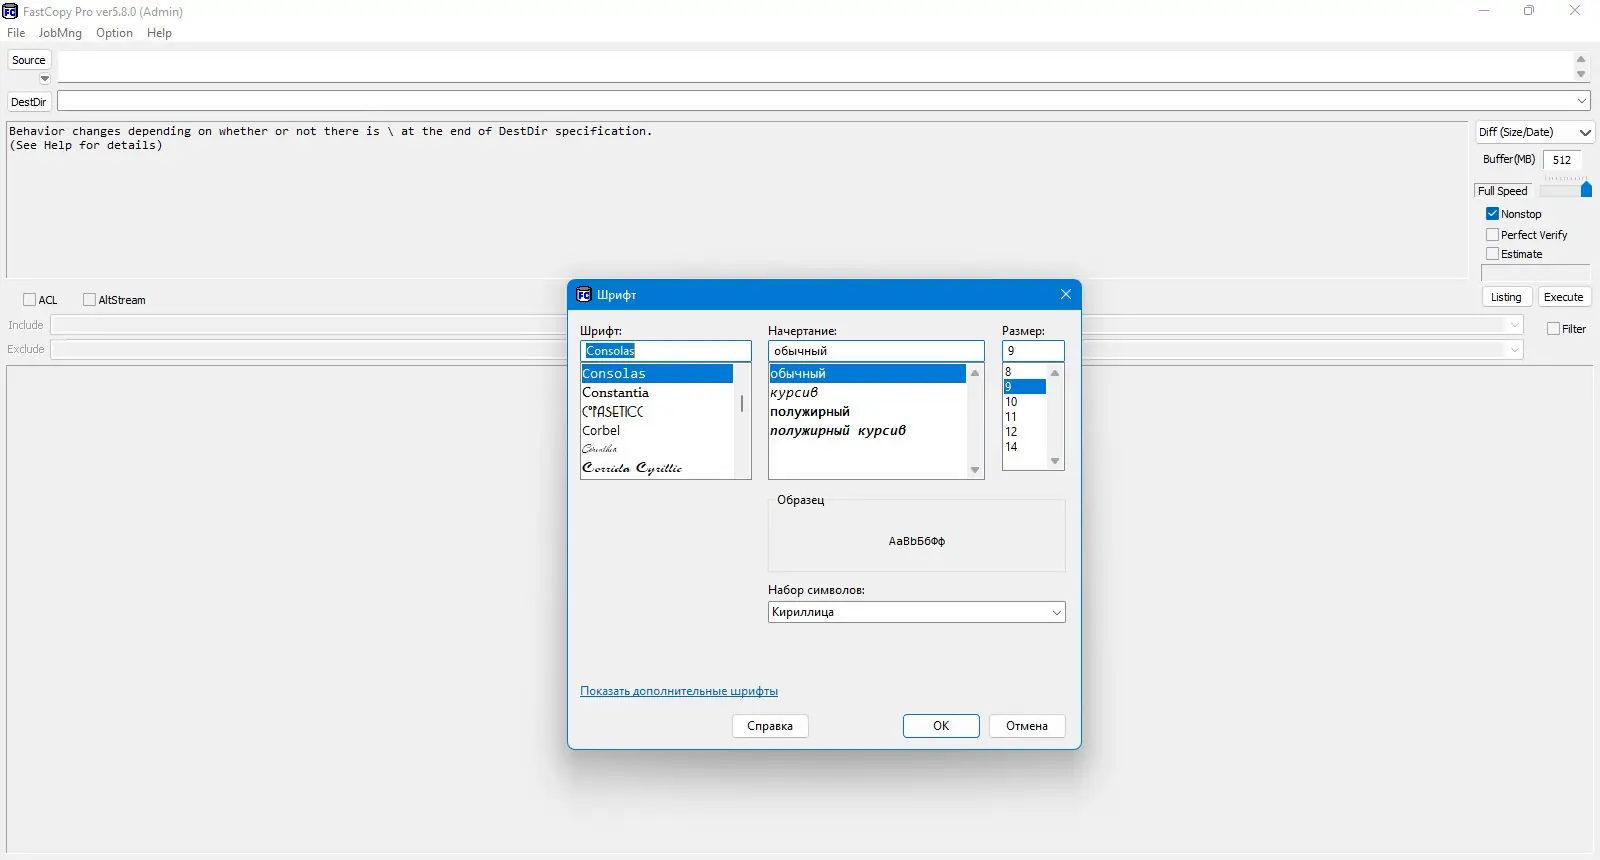This screenshot has width=1600, height=860.
Task: Open the Option menu
Action: [114, 33]
